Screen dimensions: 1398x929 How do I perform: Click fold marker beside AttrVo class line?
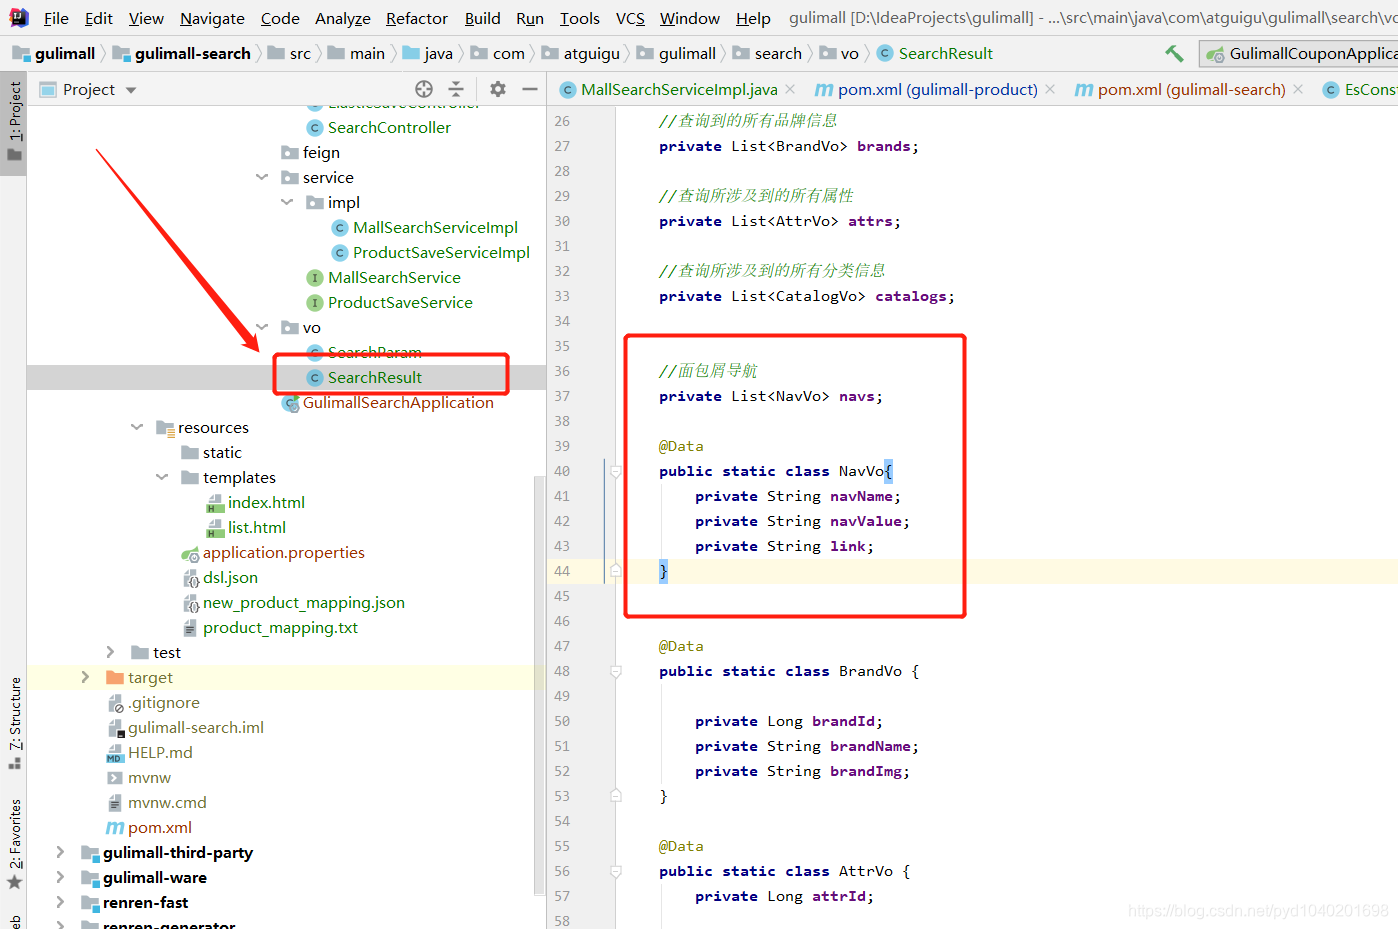pos(616,871)
